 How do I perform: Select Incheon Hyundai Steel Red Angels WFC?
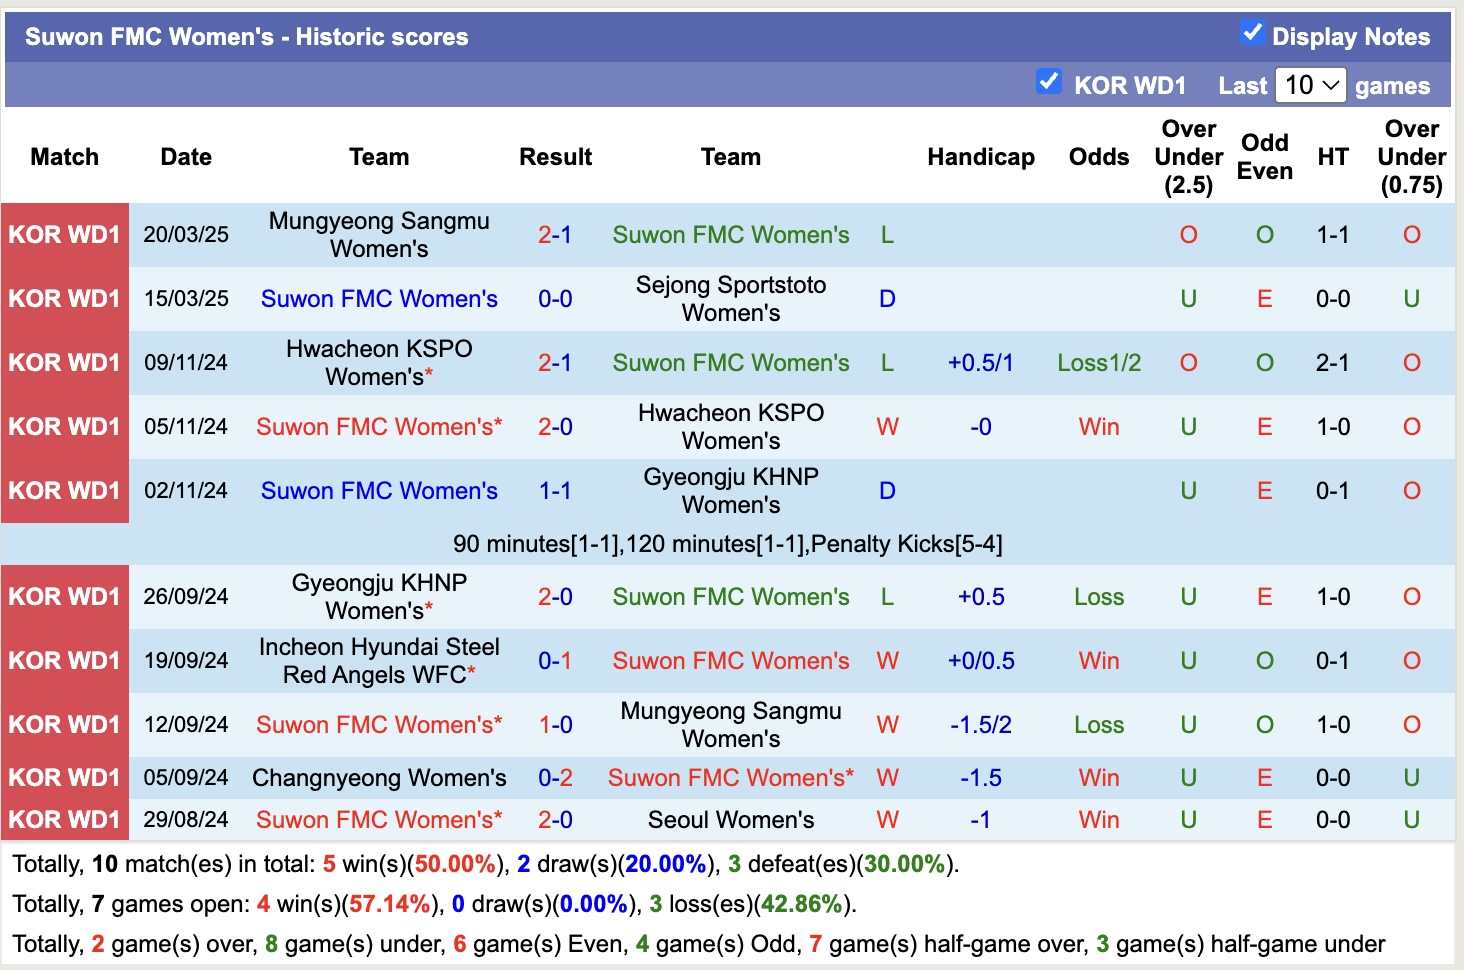(x=379, y=660)
